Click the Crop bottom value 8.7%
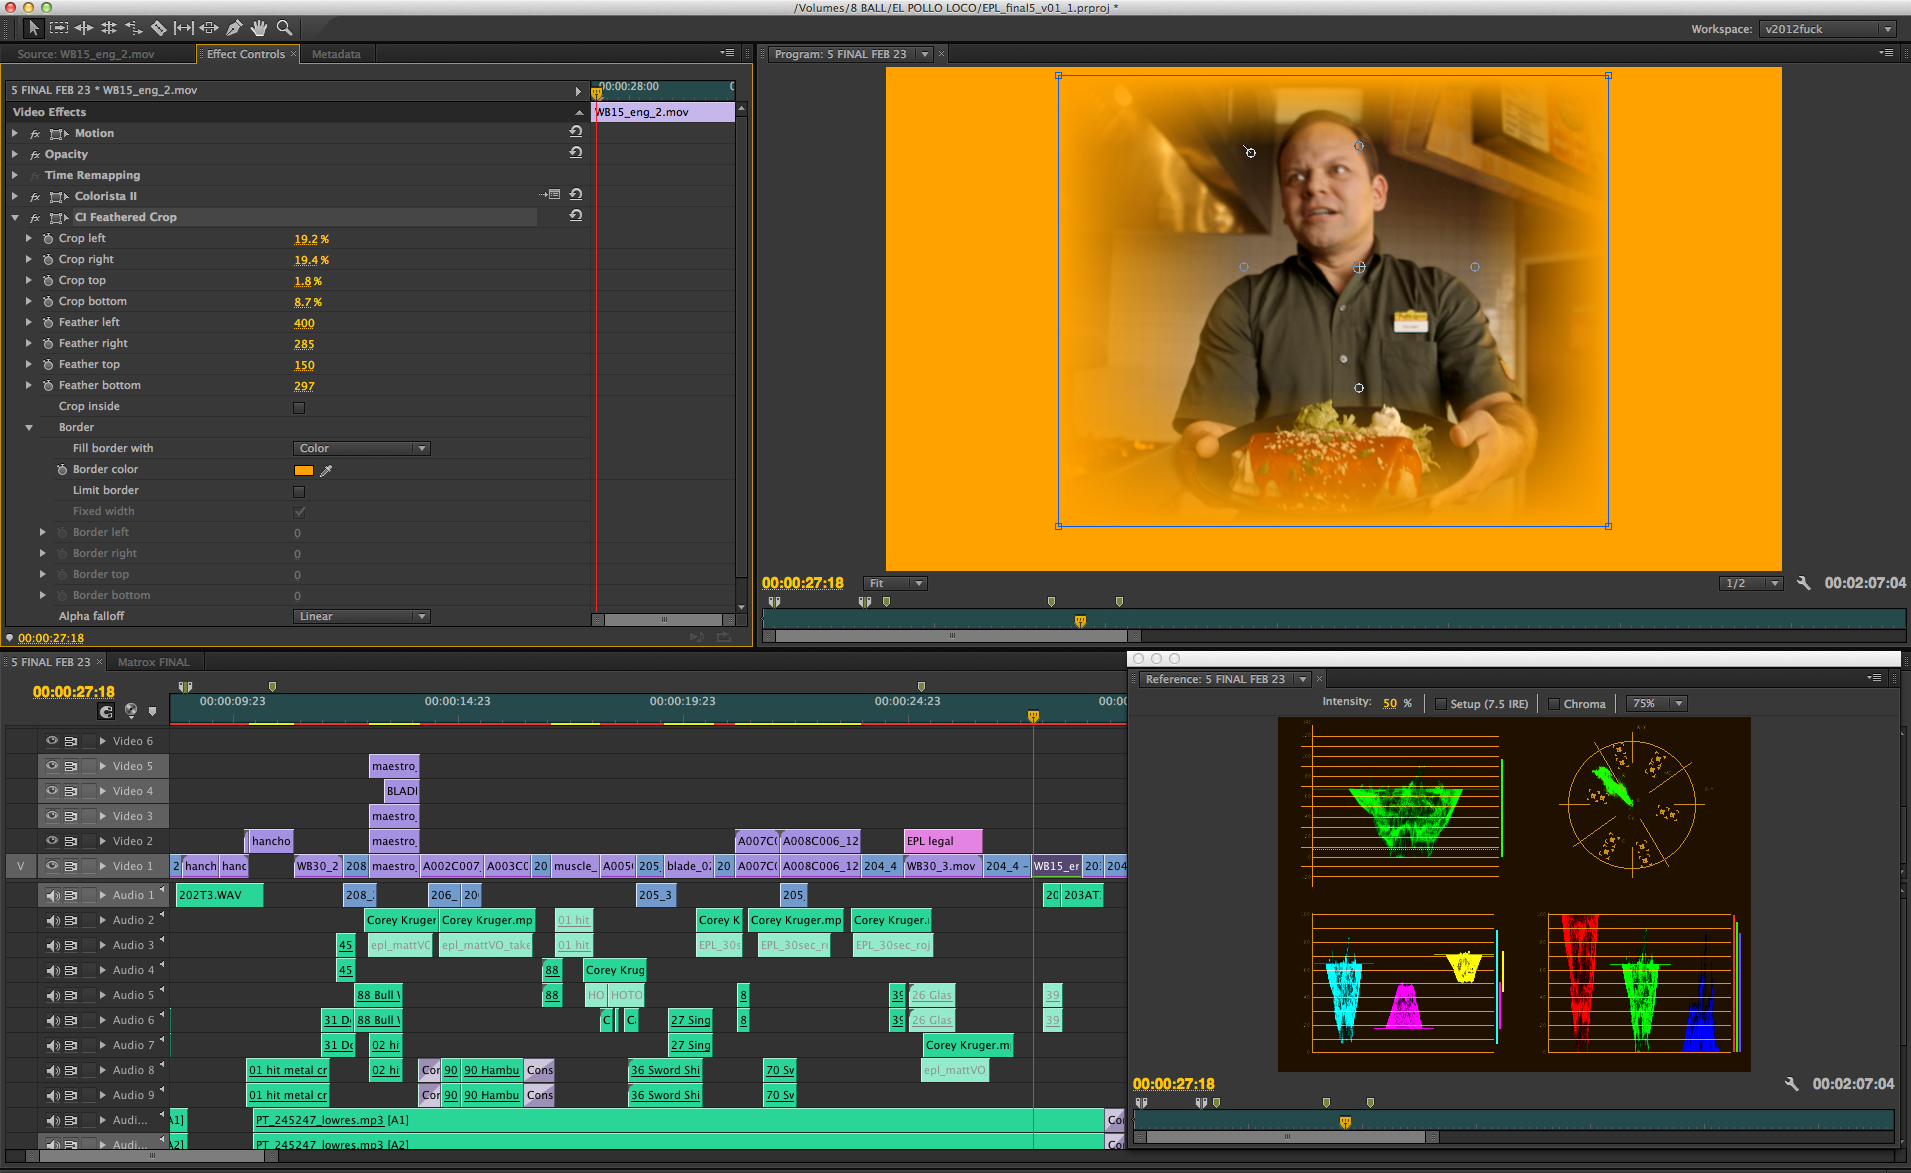 [308, 302]
